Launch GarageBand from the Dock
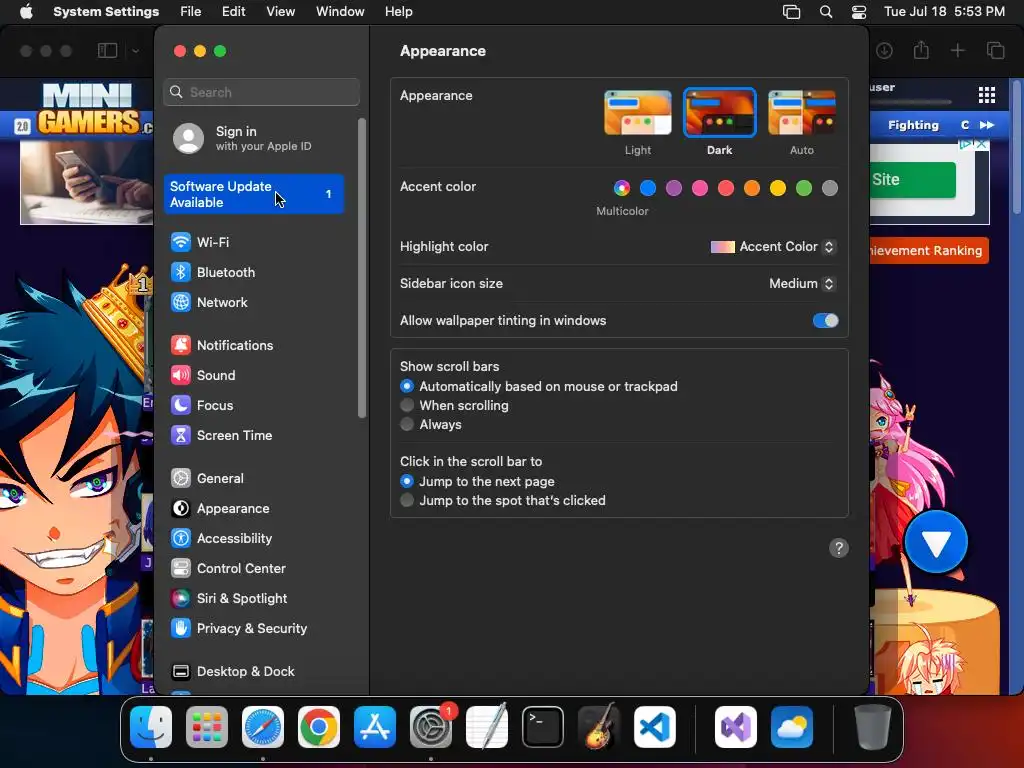 pos(598,727)
